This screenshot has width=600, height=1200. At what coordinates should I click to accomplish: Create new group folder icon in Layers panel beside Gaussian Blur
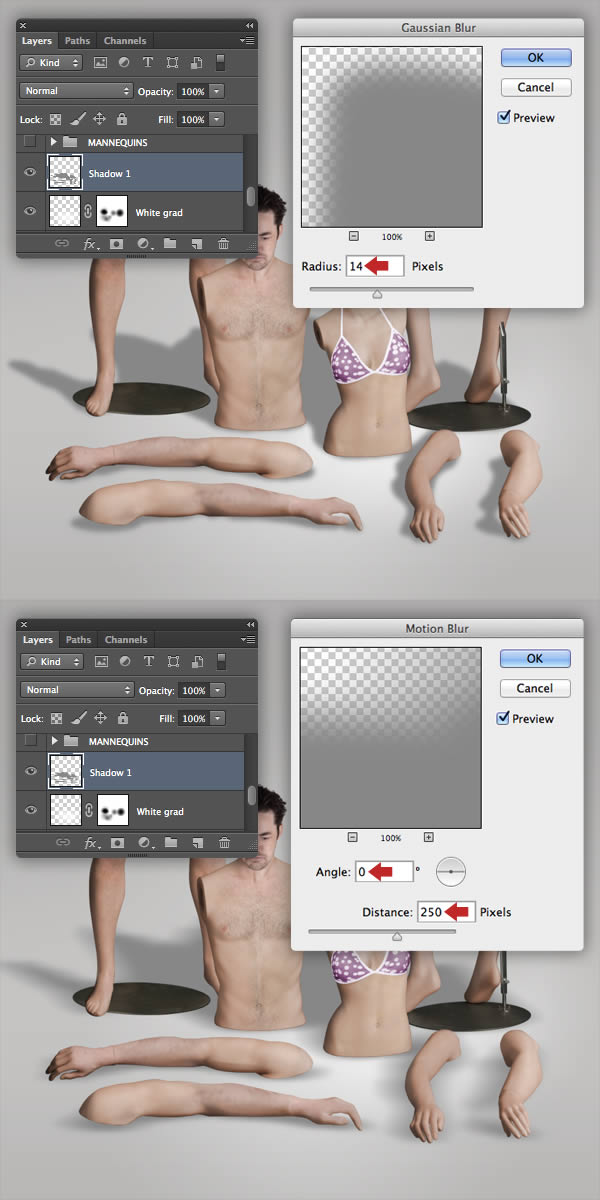click(170, 243)
